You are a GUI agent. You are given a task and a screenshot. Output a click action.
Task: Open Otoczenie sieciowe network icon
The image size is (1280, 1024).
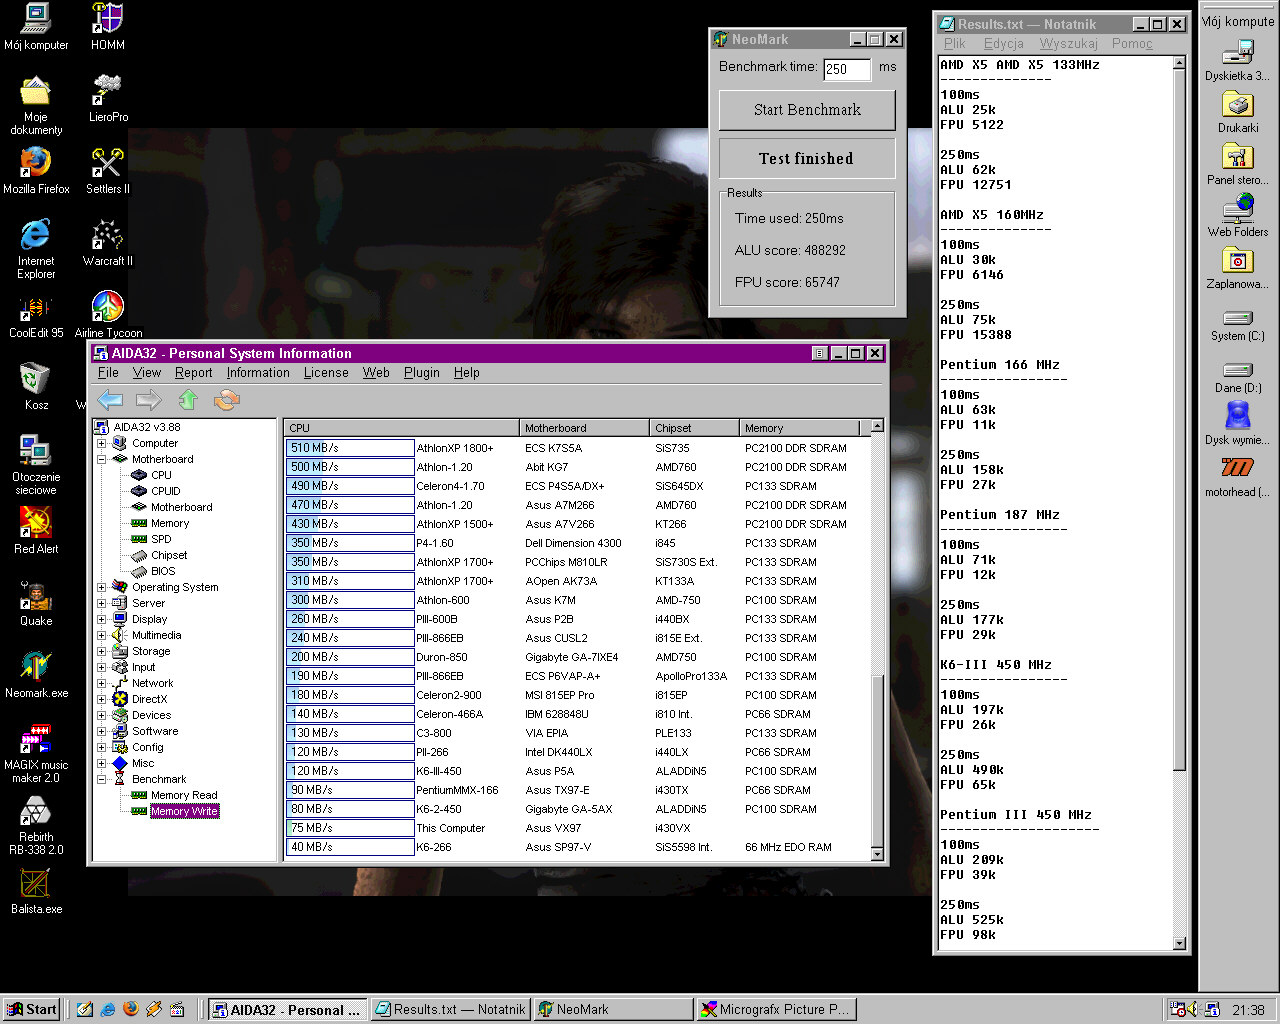coord(36,465)
